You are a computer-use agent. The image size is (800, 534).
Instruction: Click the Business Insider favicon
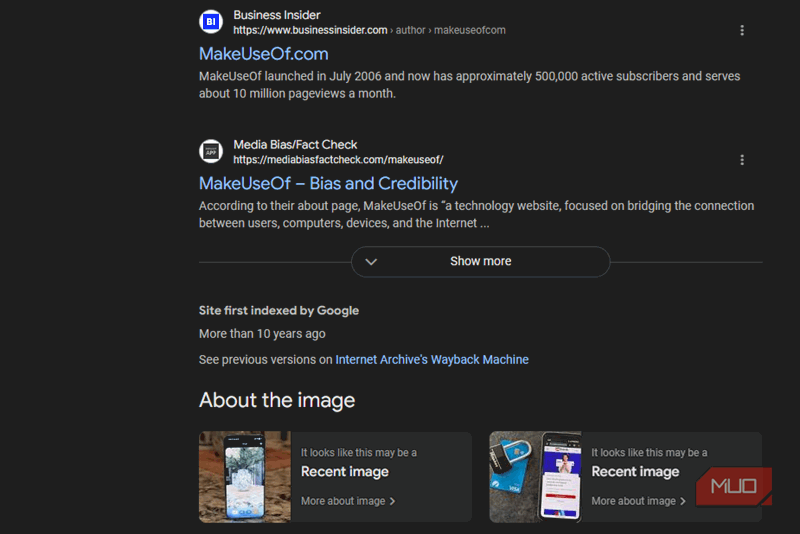click(x=211, y=22)
